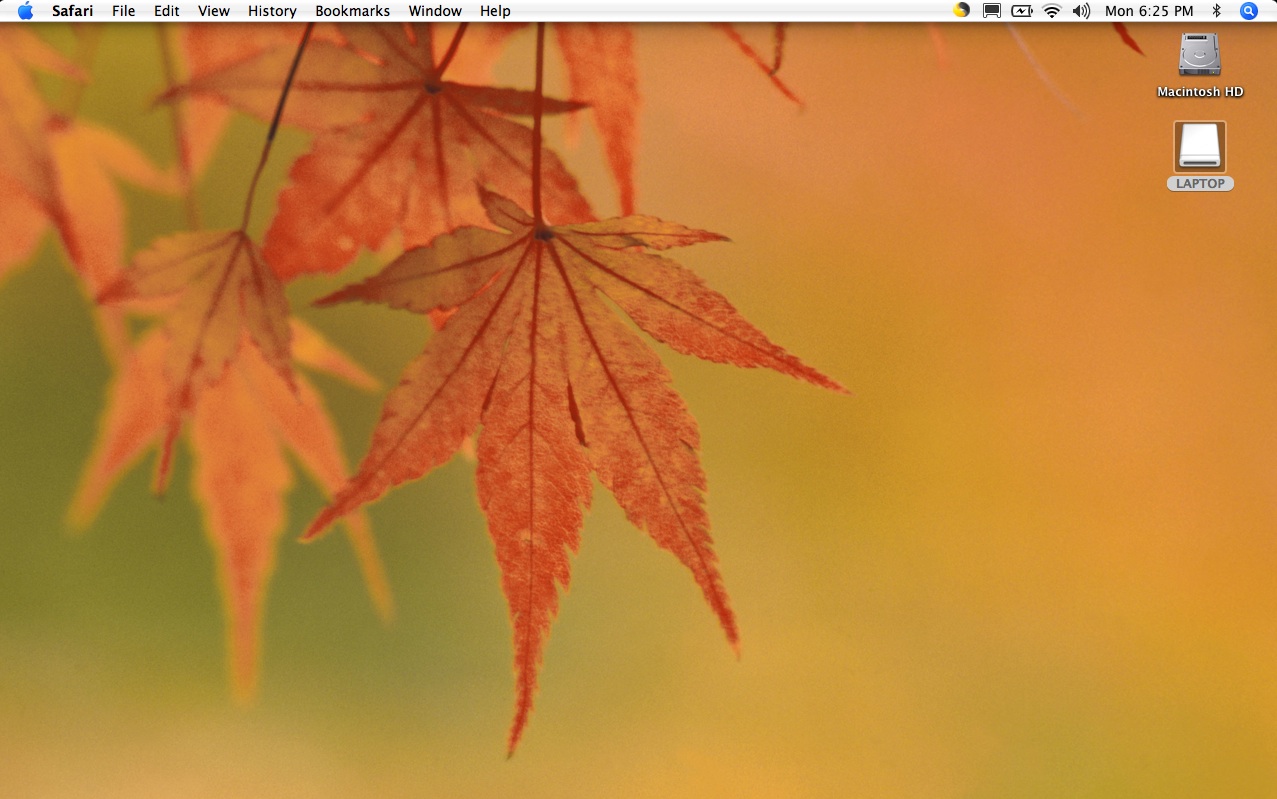Open the volume control icon
Image resolution: width=1277 pixels, height=799 pixels.
click(x=1081, y=11)
